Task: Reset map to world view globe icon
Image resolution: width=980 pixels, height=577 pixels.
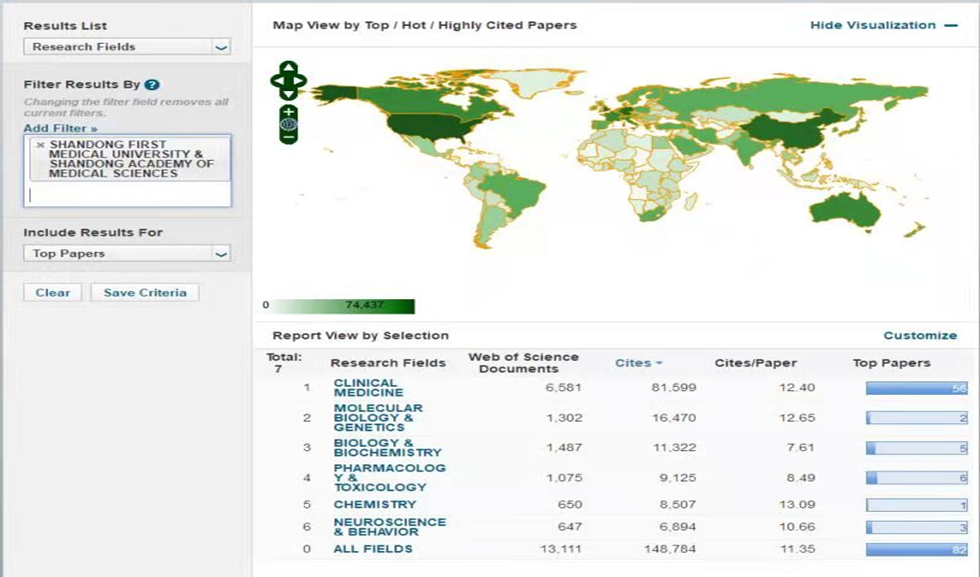Action: pyautogui.click(x=288, y=124)
